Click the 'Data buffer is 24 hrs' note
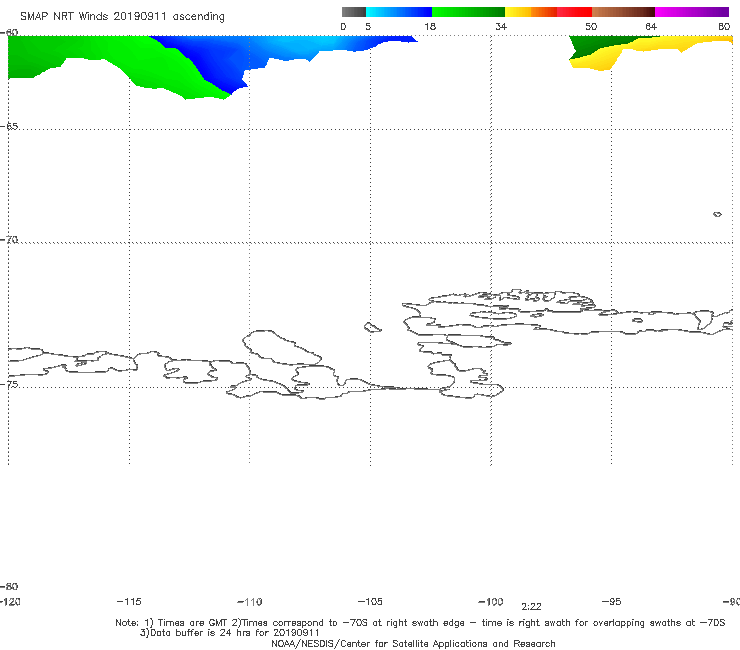 (230, 633)
